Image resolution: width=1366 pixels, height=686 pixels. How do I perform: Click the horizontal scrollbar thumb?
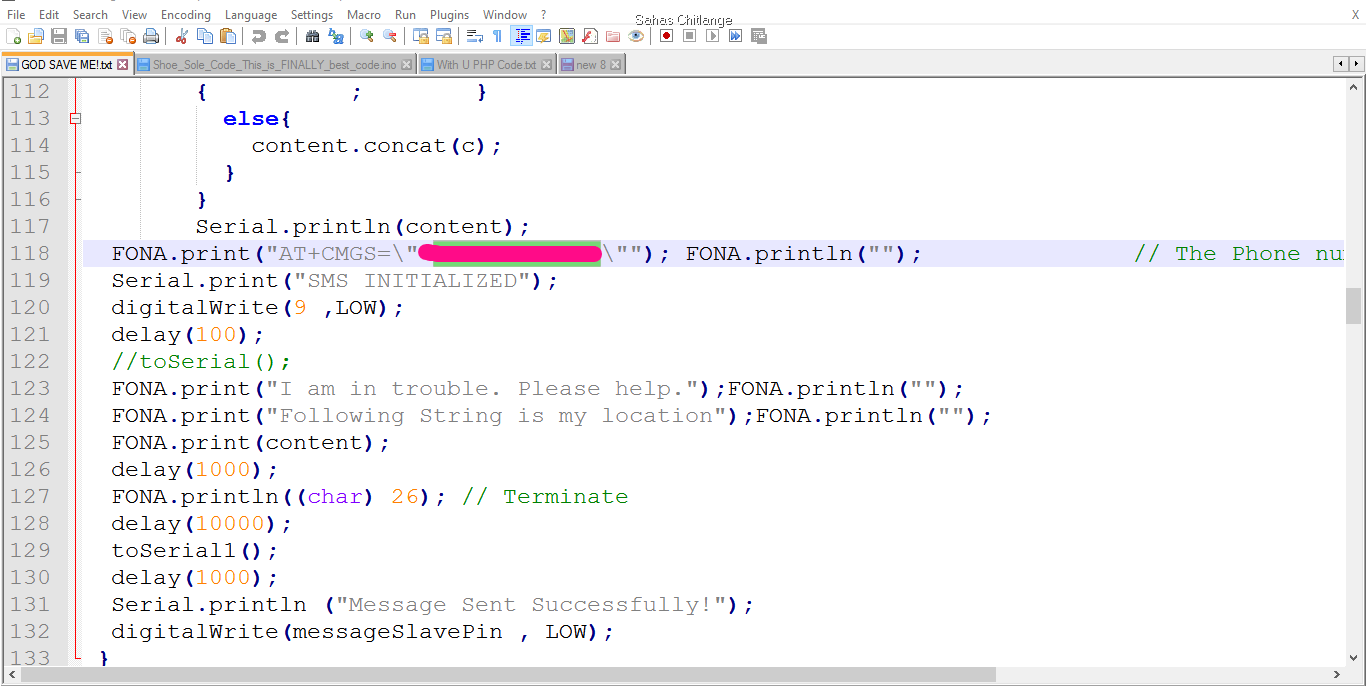coord(508,675)
